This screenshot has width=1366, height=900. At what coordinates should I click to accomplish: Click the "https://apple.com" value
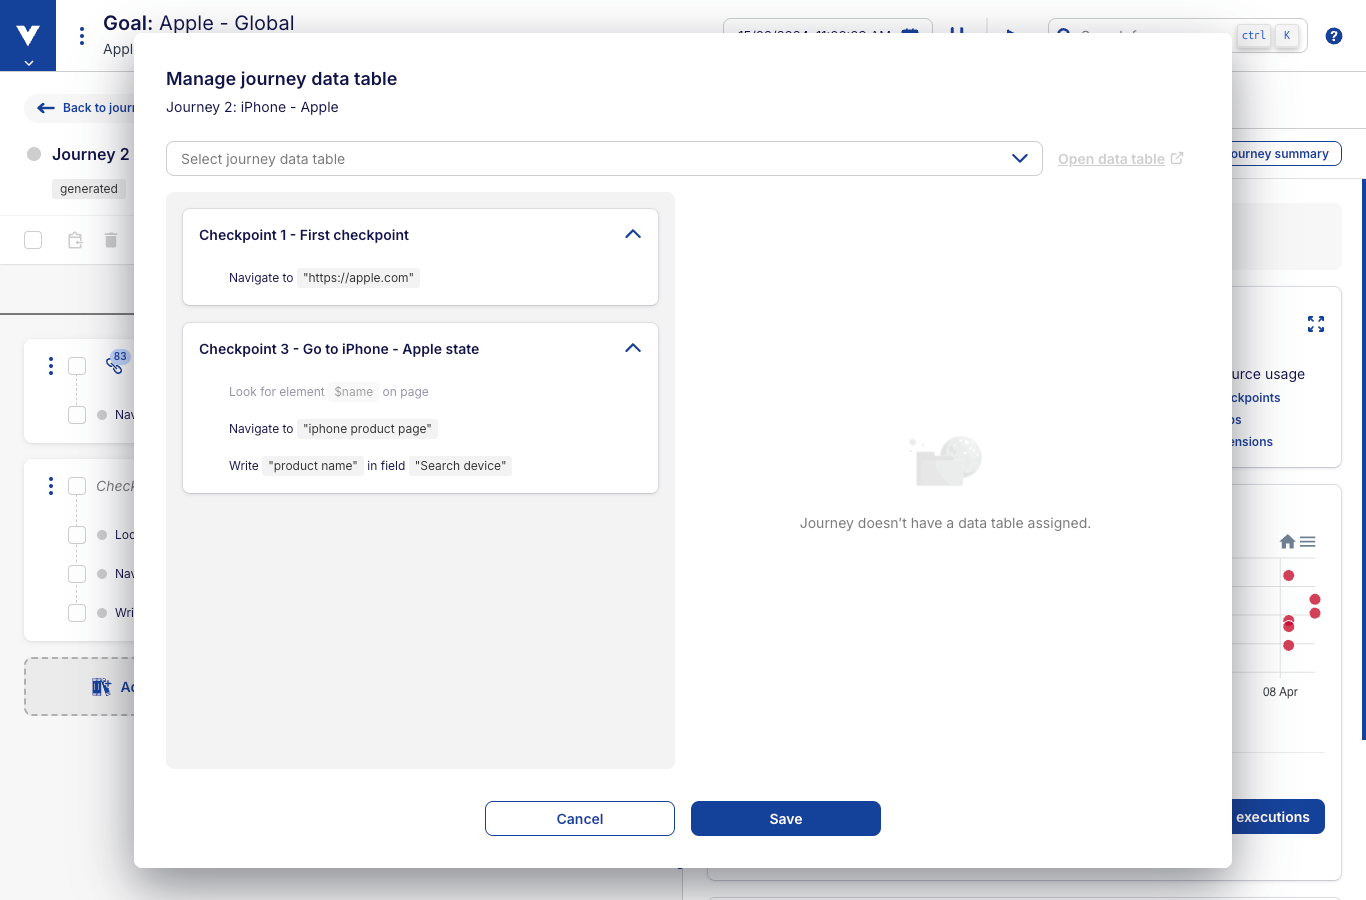click(359, 278)
